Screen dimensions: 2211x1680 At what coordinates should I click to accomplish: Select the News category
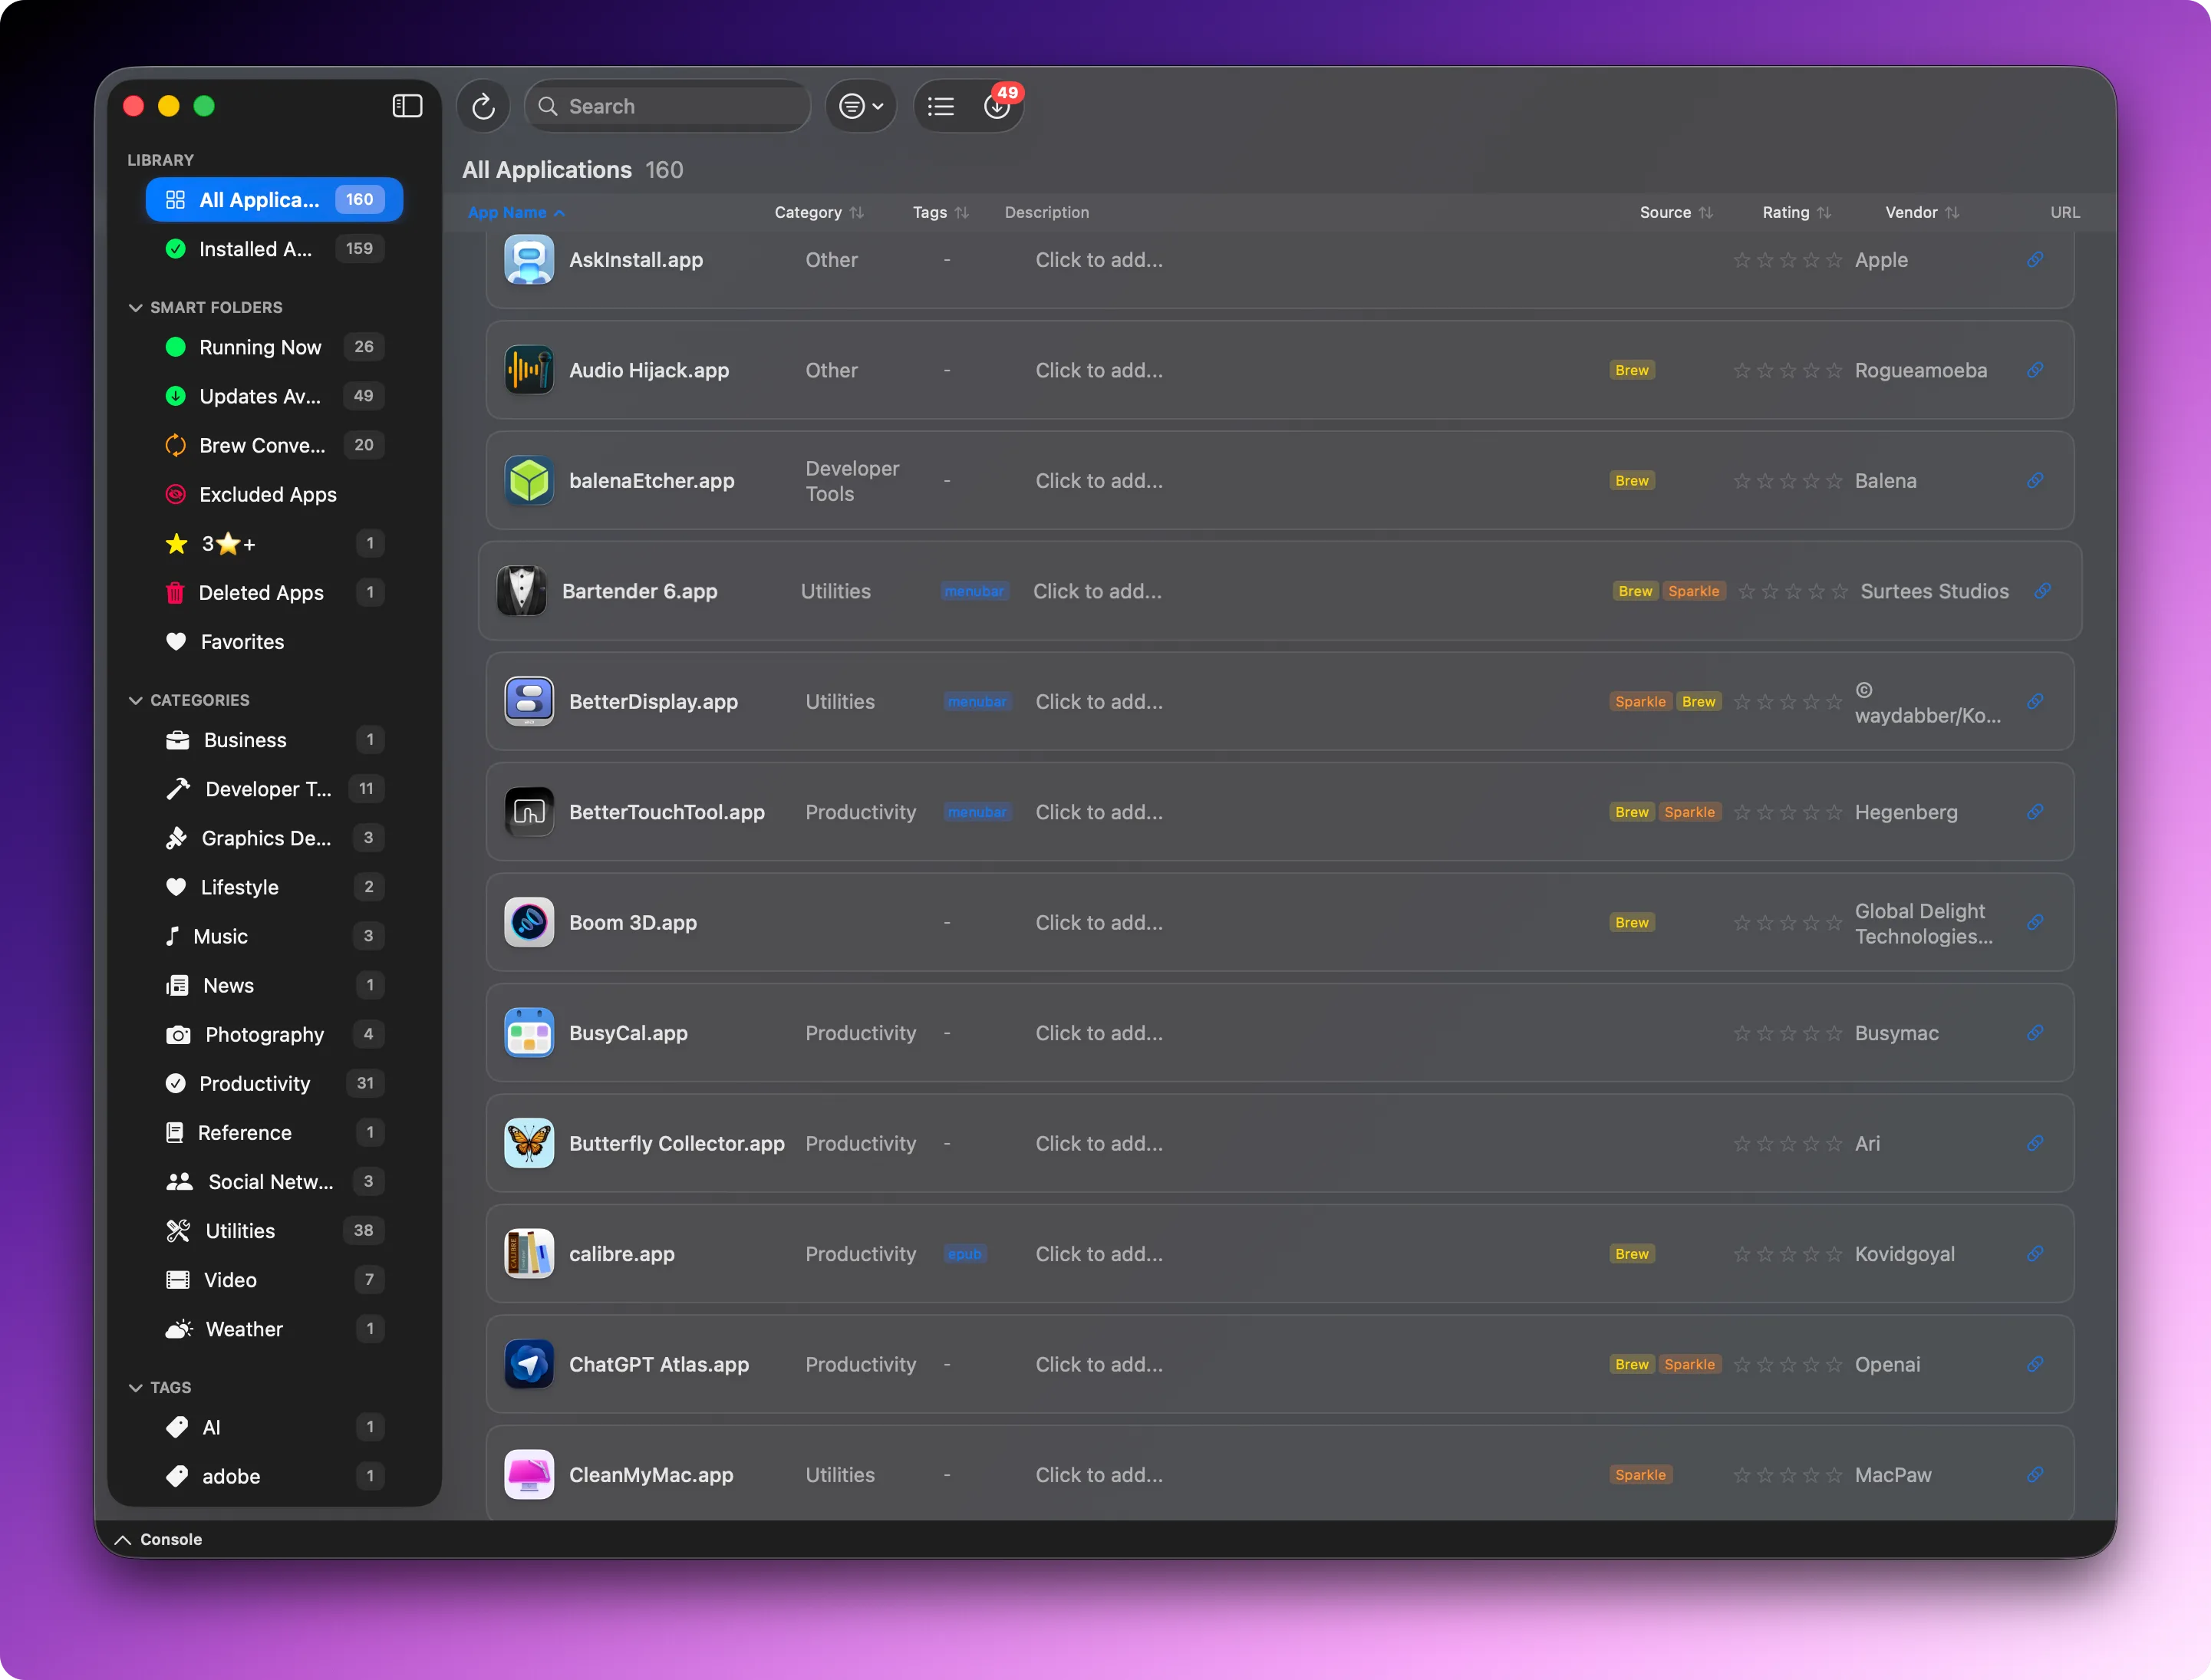pyautogui.click(x=274, y=985)
